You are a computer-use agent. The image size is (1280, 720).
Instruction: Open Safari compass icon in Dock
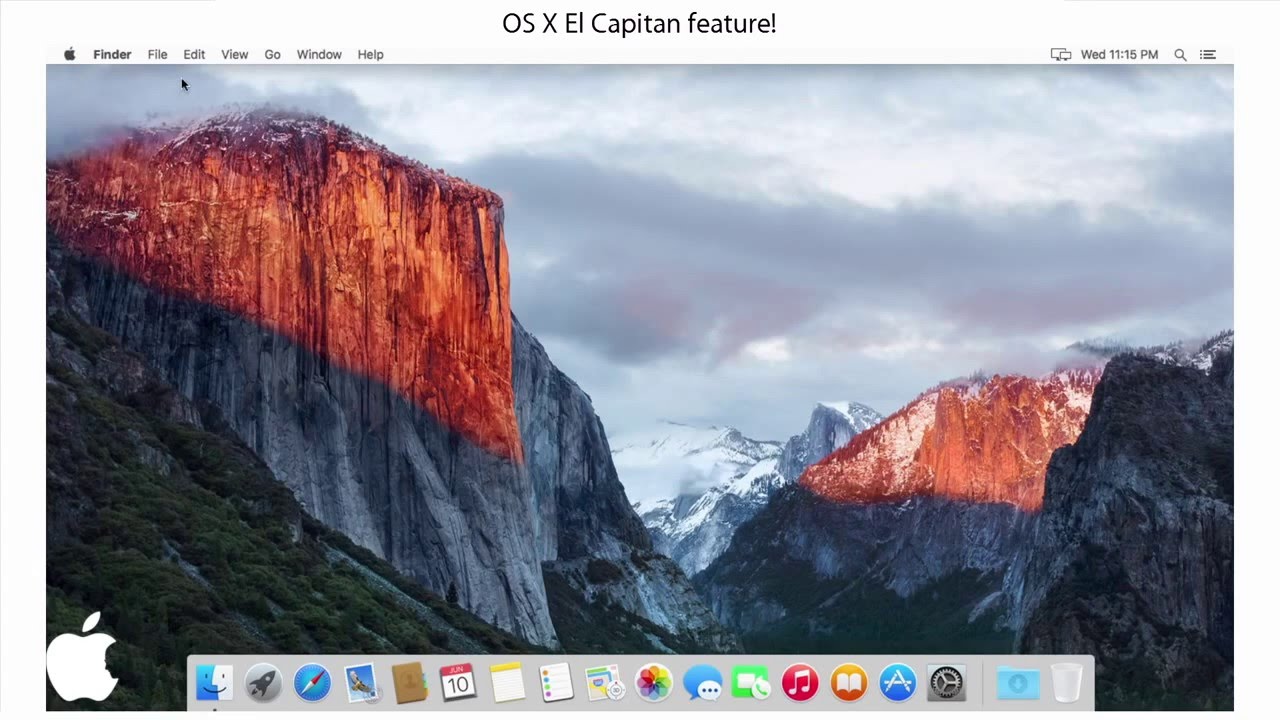[x=312, y=683]
